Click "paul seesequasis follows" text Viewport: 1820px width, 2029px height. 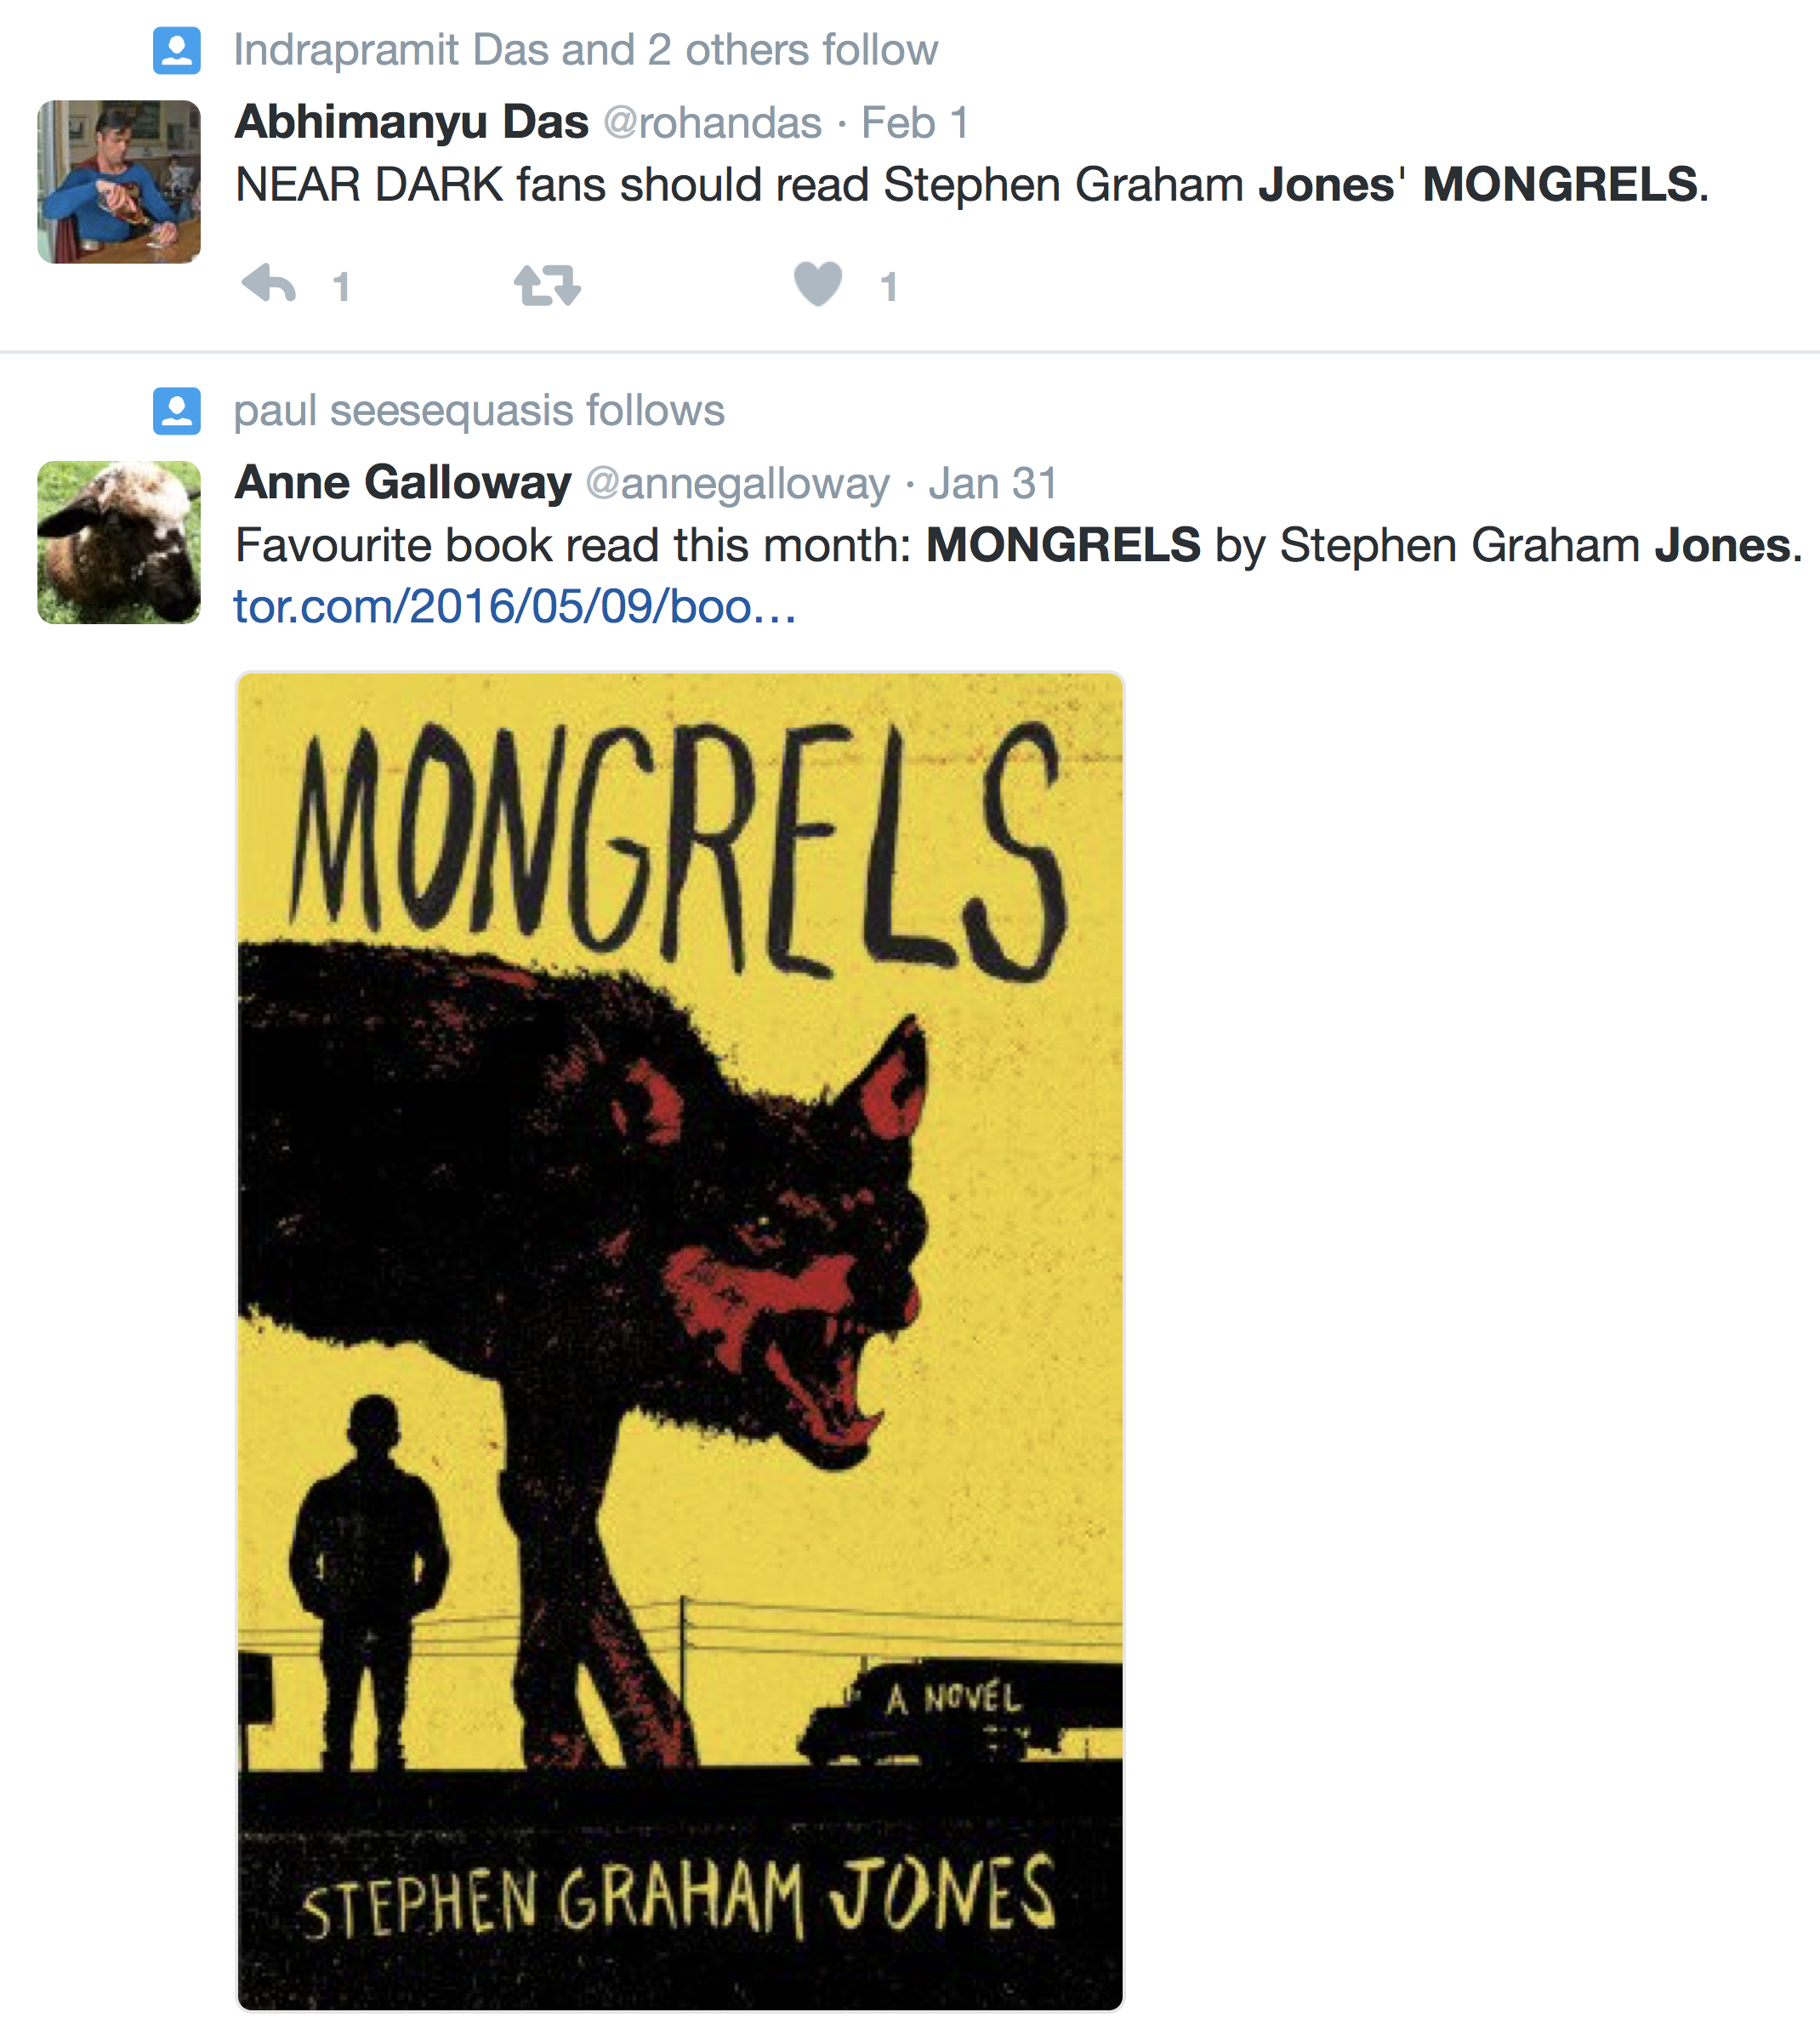point(478,411)
